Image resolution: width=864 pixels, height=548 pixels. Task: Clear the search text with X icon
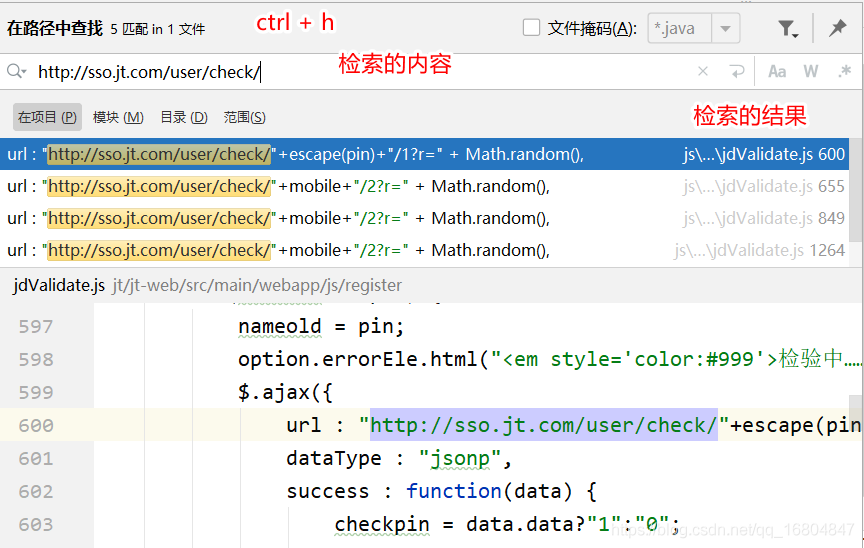point(703,72)
